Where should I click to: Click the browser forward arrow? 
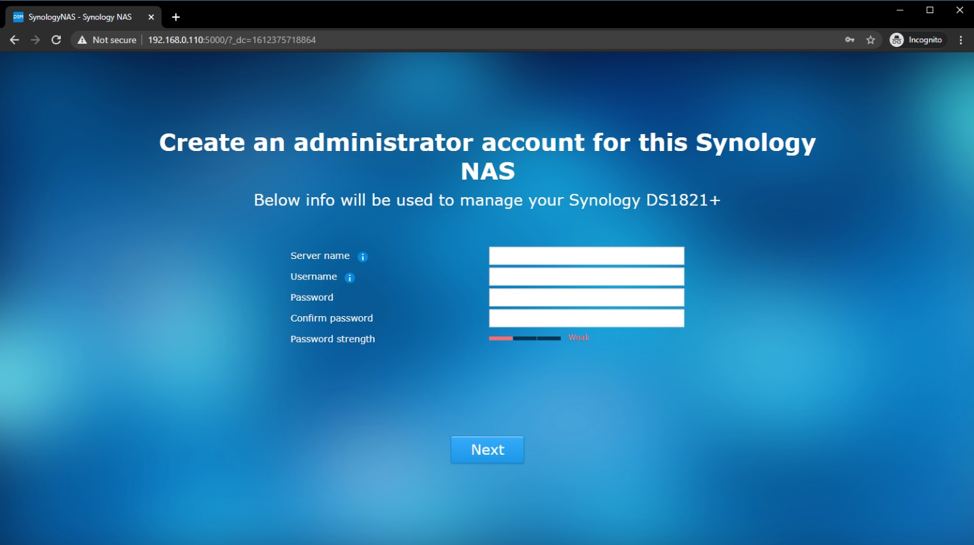point(35,40)
